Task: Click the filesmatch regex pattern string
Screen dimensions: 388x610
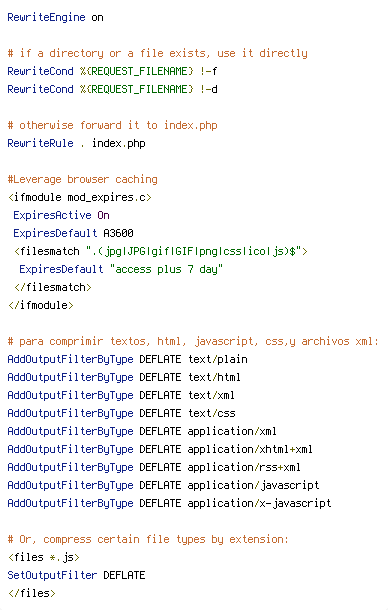Action: point(193,251)
